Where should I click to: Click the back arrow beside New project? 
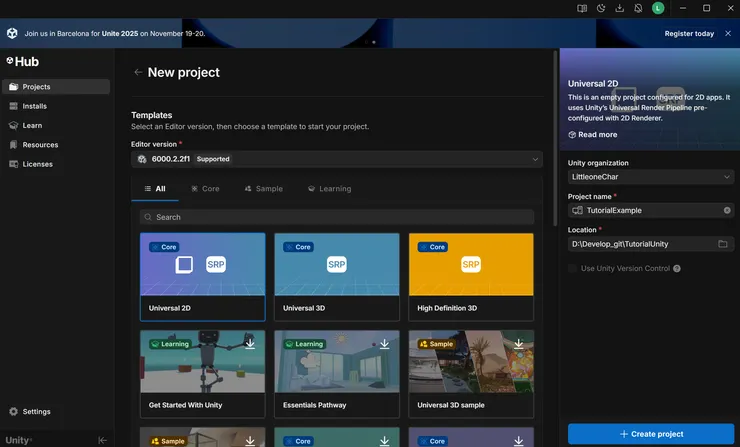tap(138, 72)
